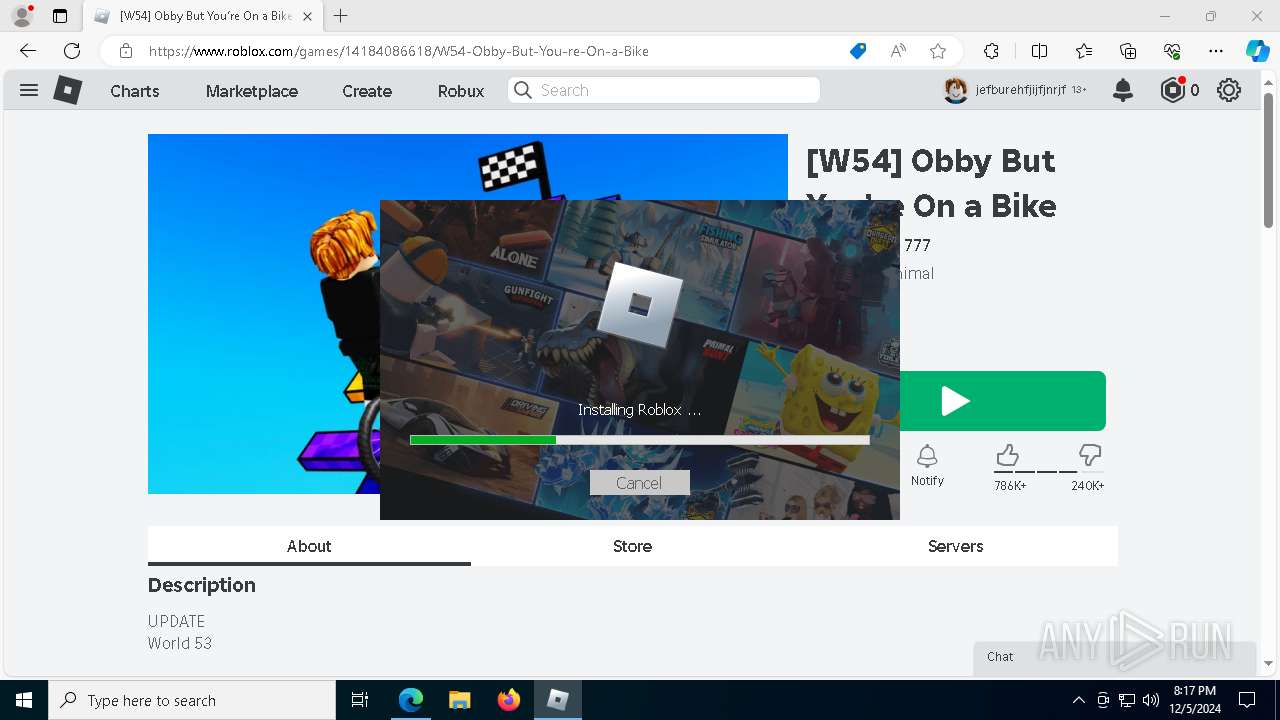View site information via lock icon
This screenshot has height=720, width=1280.
coord(126,51)
